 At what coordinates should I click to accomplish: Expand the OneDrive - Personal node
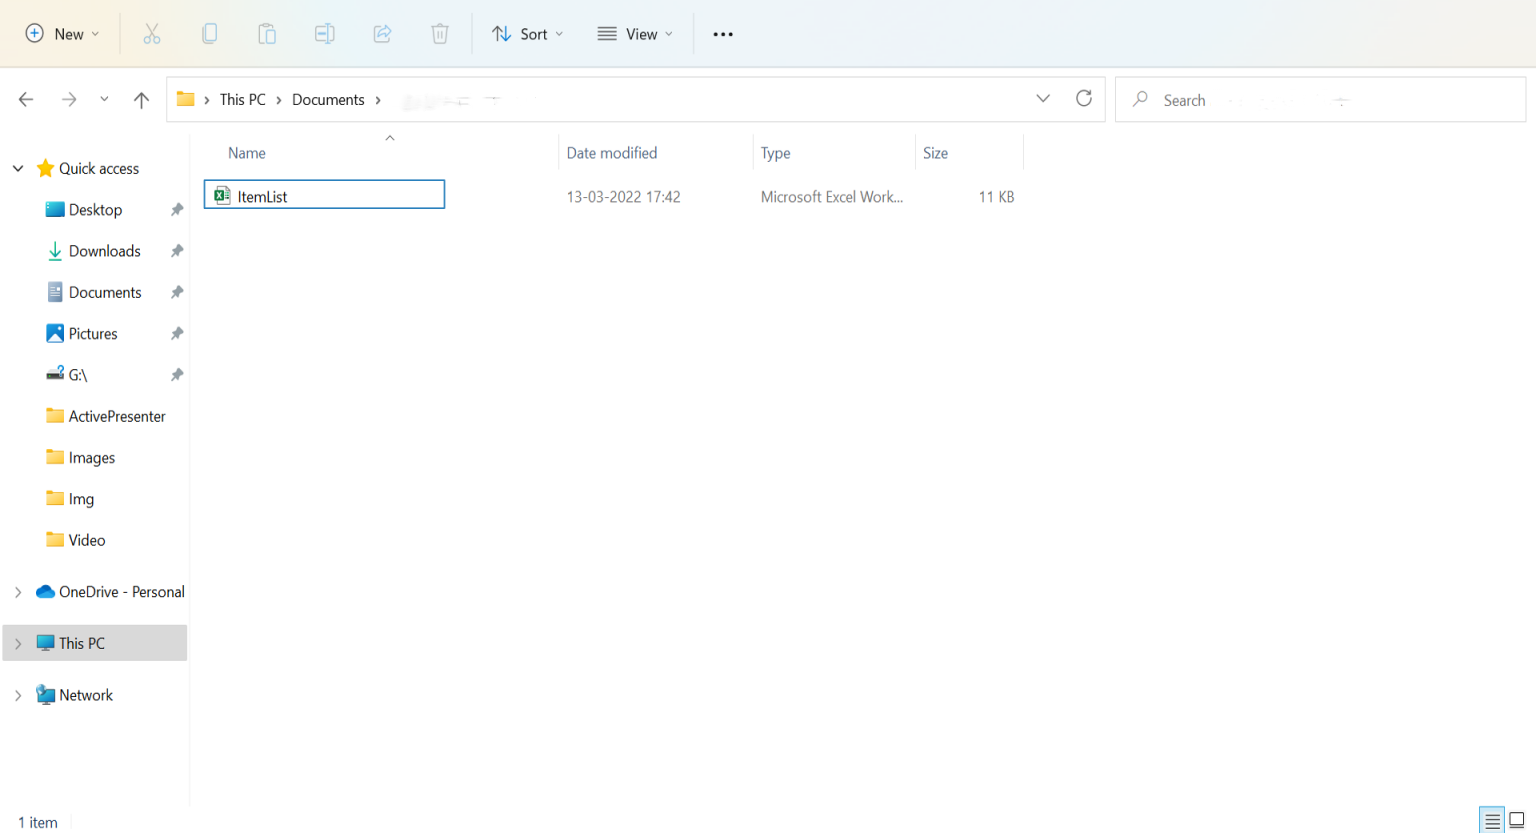[18, 592]
